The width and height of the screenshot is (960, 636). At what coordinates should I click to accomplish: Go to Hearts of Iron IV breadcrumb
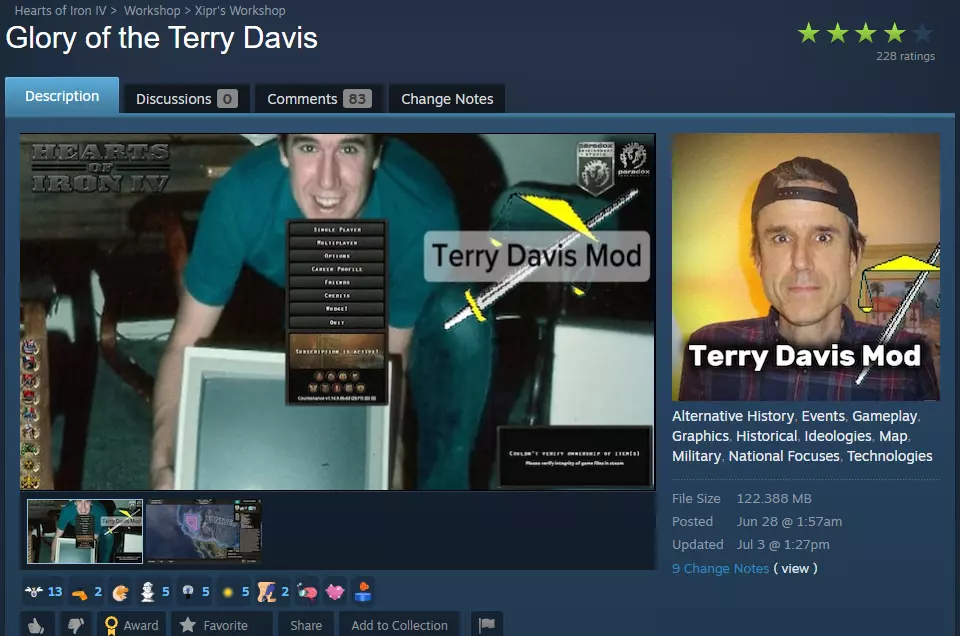(60, 10)
